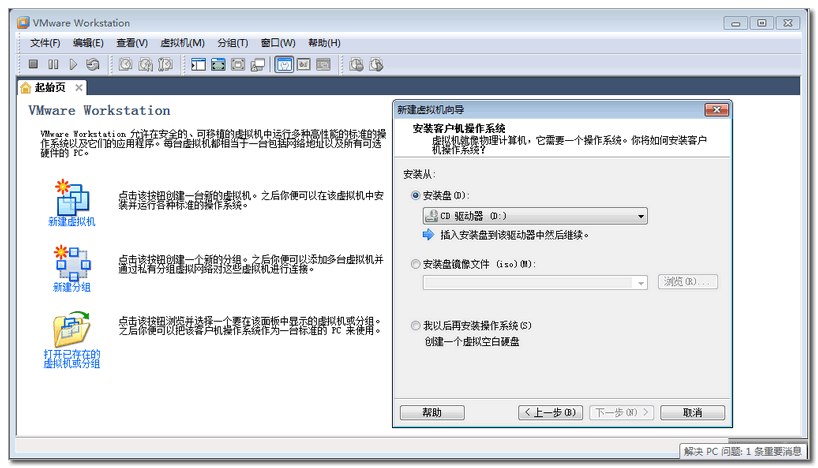Click the Replay session clock icon

(376, 65)
